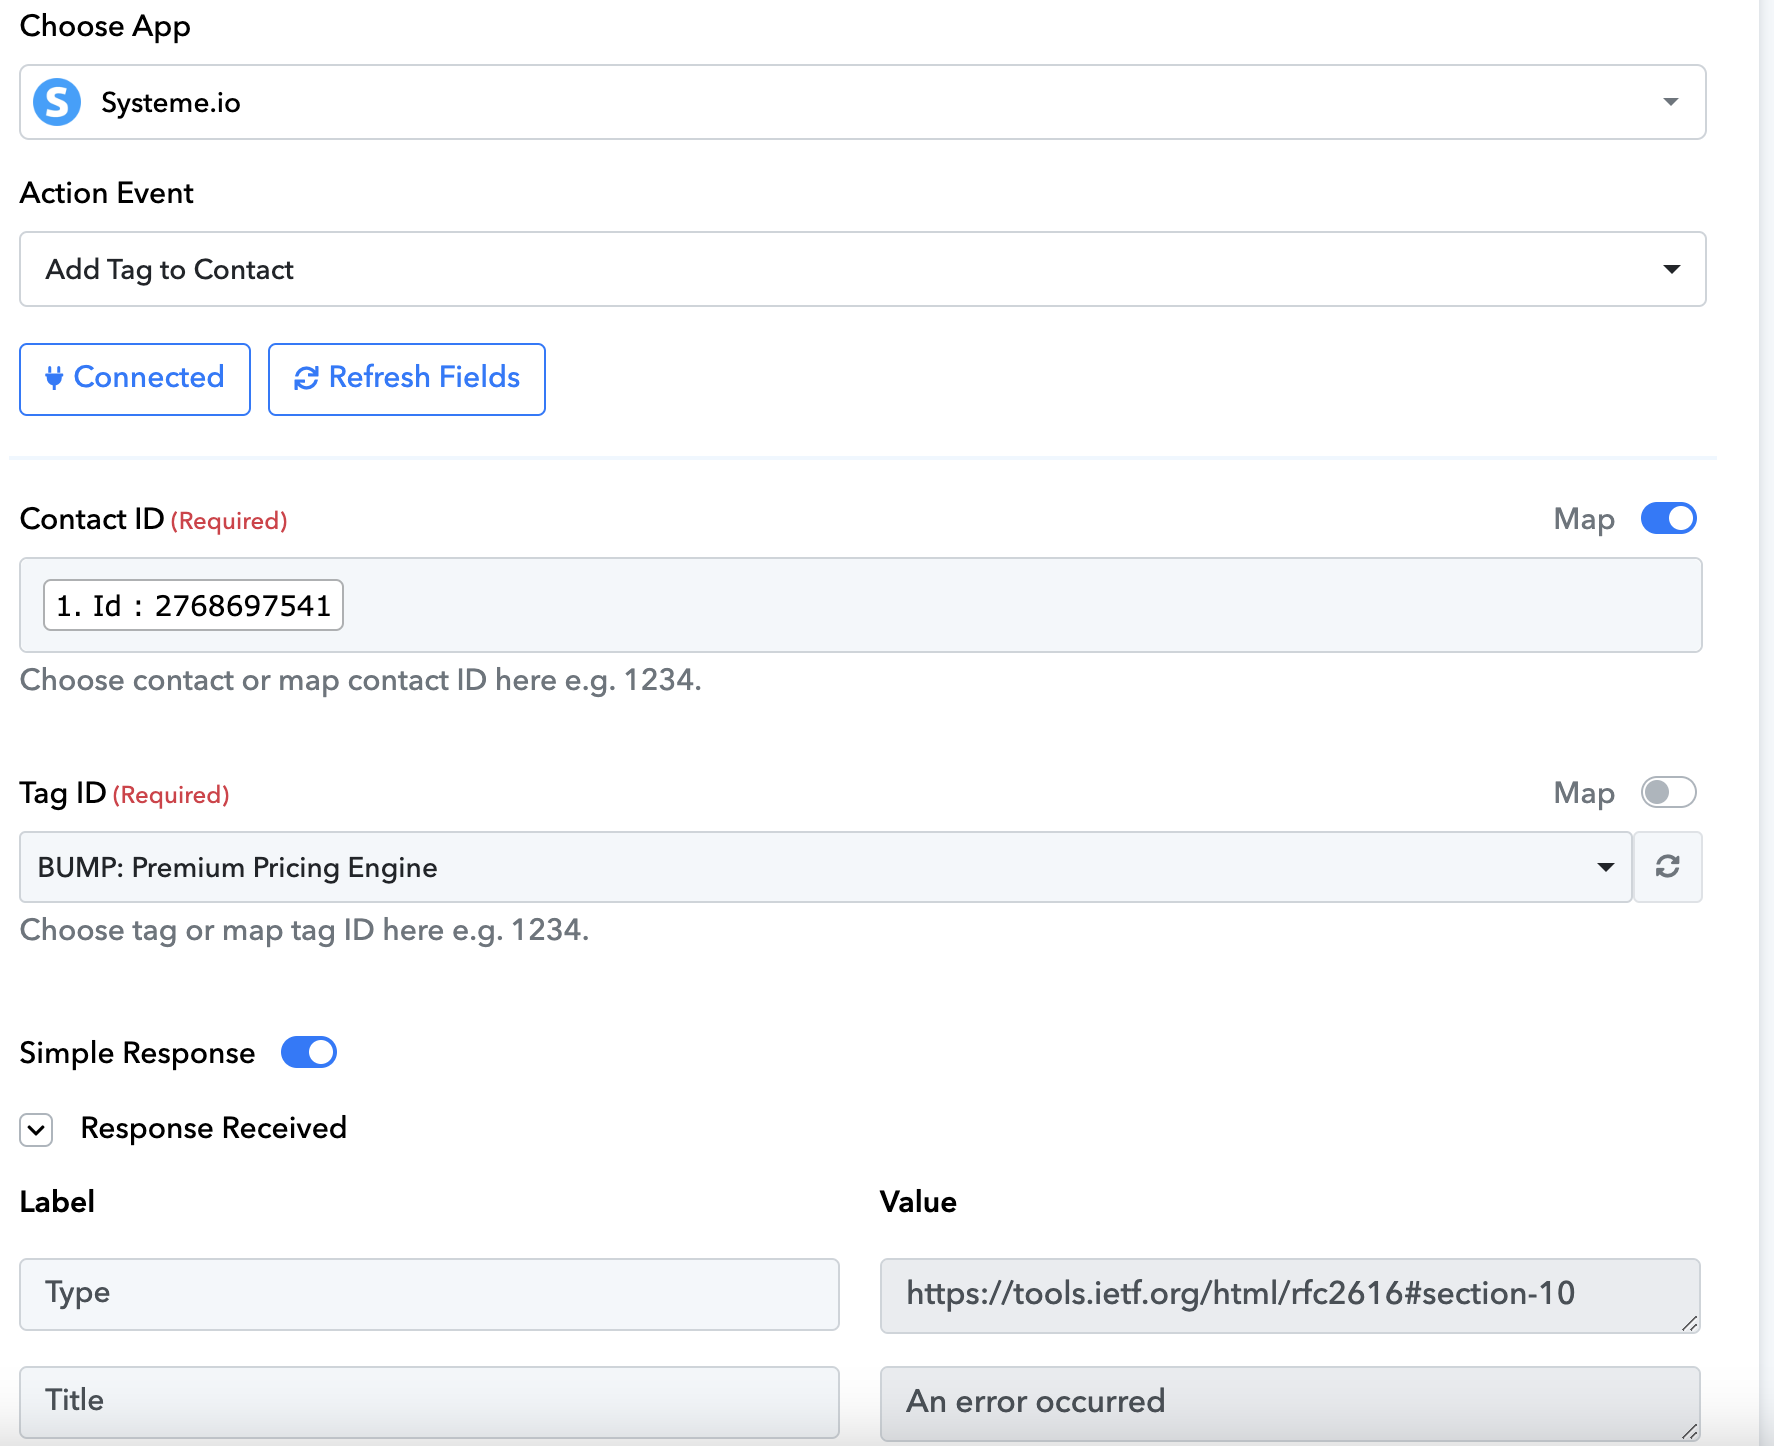Screen dimensions: 1774x1446
Task: Click the 'Value' column header
Action: tap(918, 1202)
